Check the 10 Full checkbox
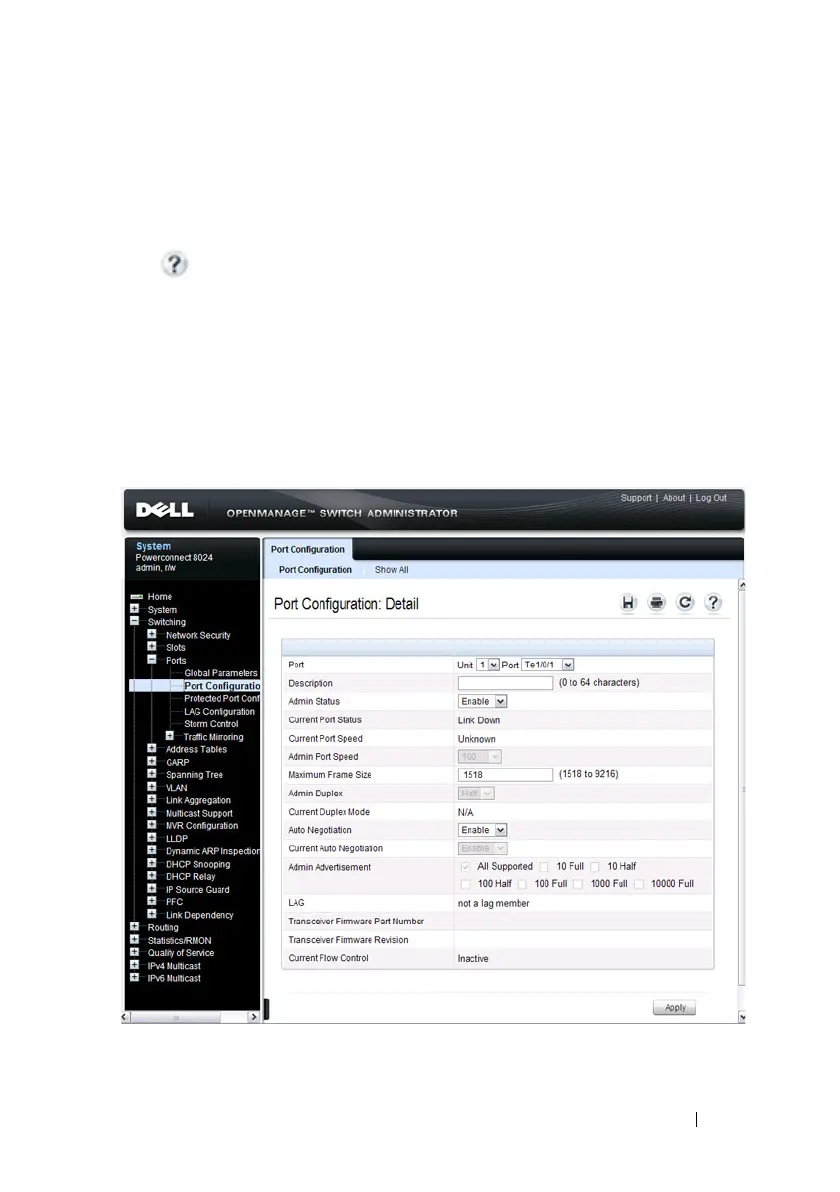 [544, 867]
